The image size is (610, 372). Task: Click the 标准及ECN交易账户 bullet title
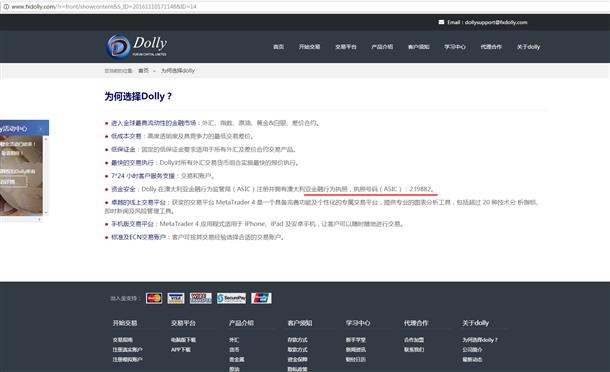[138, 237]
